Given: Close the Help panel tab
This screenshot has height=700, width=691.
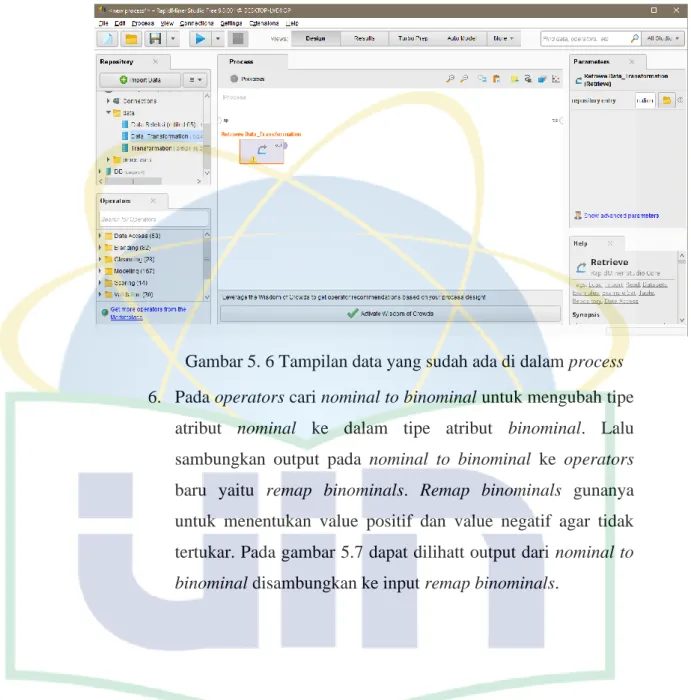Looking at the screenshot, I should coord(610,243).
